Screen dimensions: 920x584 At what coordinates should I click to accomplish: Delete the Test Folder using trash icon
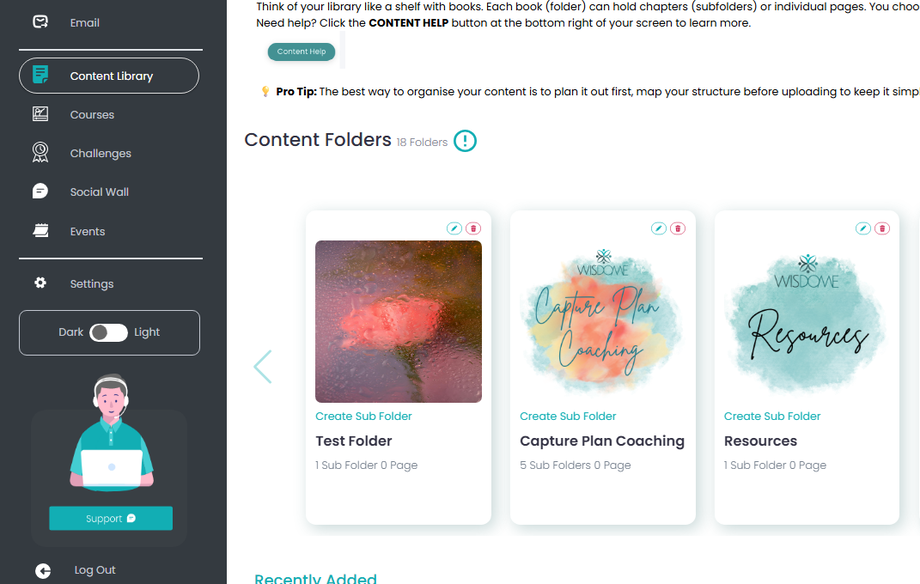pyautogui.click(x=473, y=229)
